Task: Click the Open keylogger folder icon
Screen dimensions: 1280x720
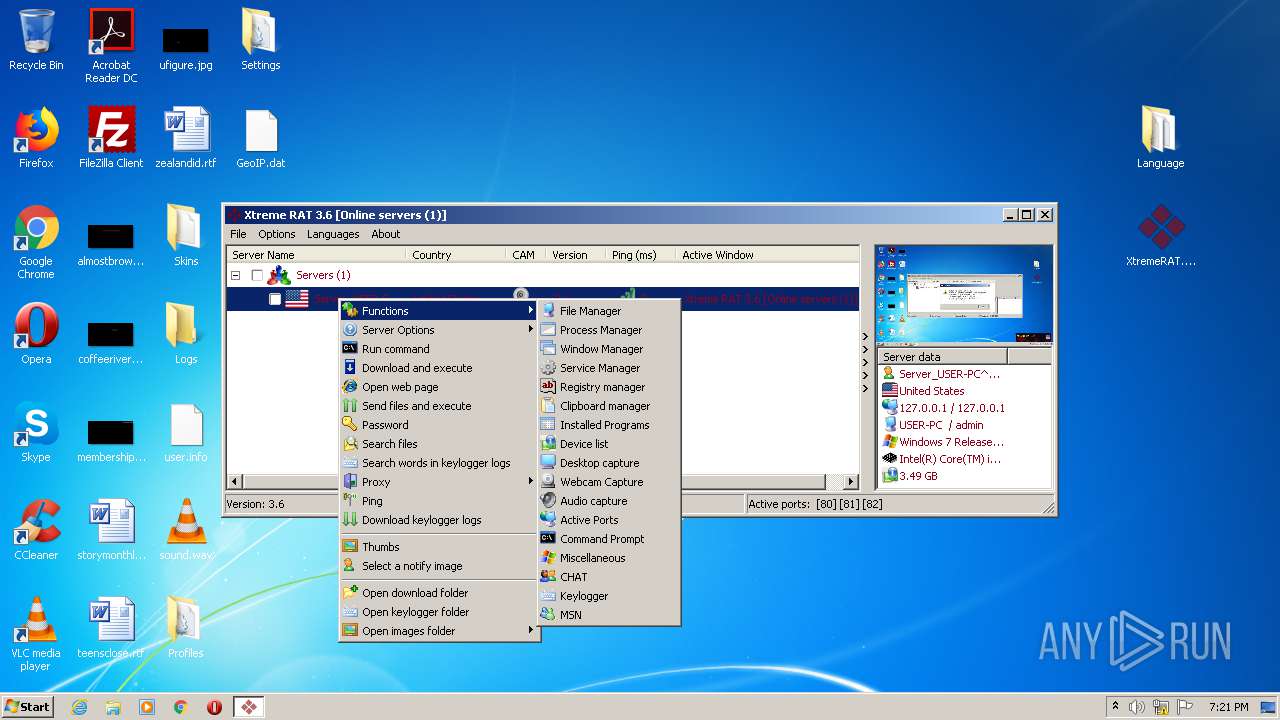Action: click(350, 612)
